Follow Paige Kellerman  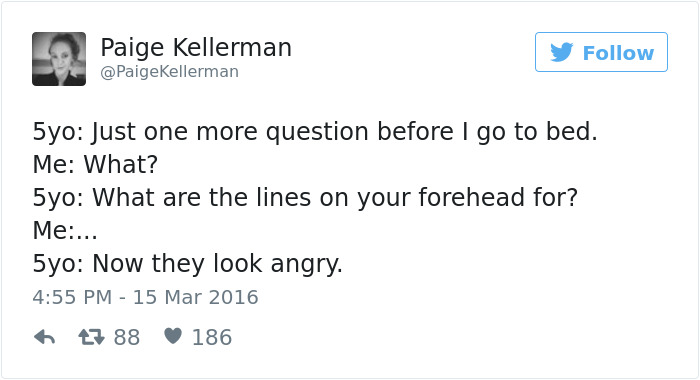[x=601, y=52]
